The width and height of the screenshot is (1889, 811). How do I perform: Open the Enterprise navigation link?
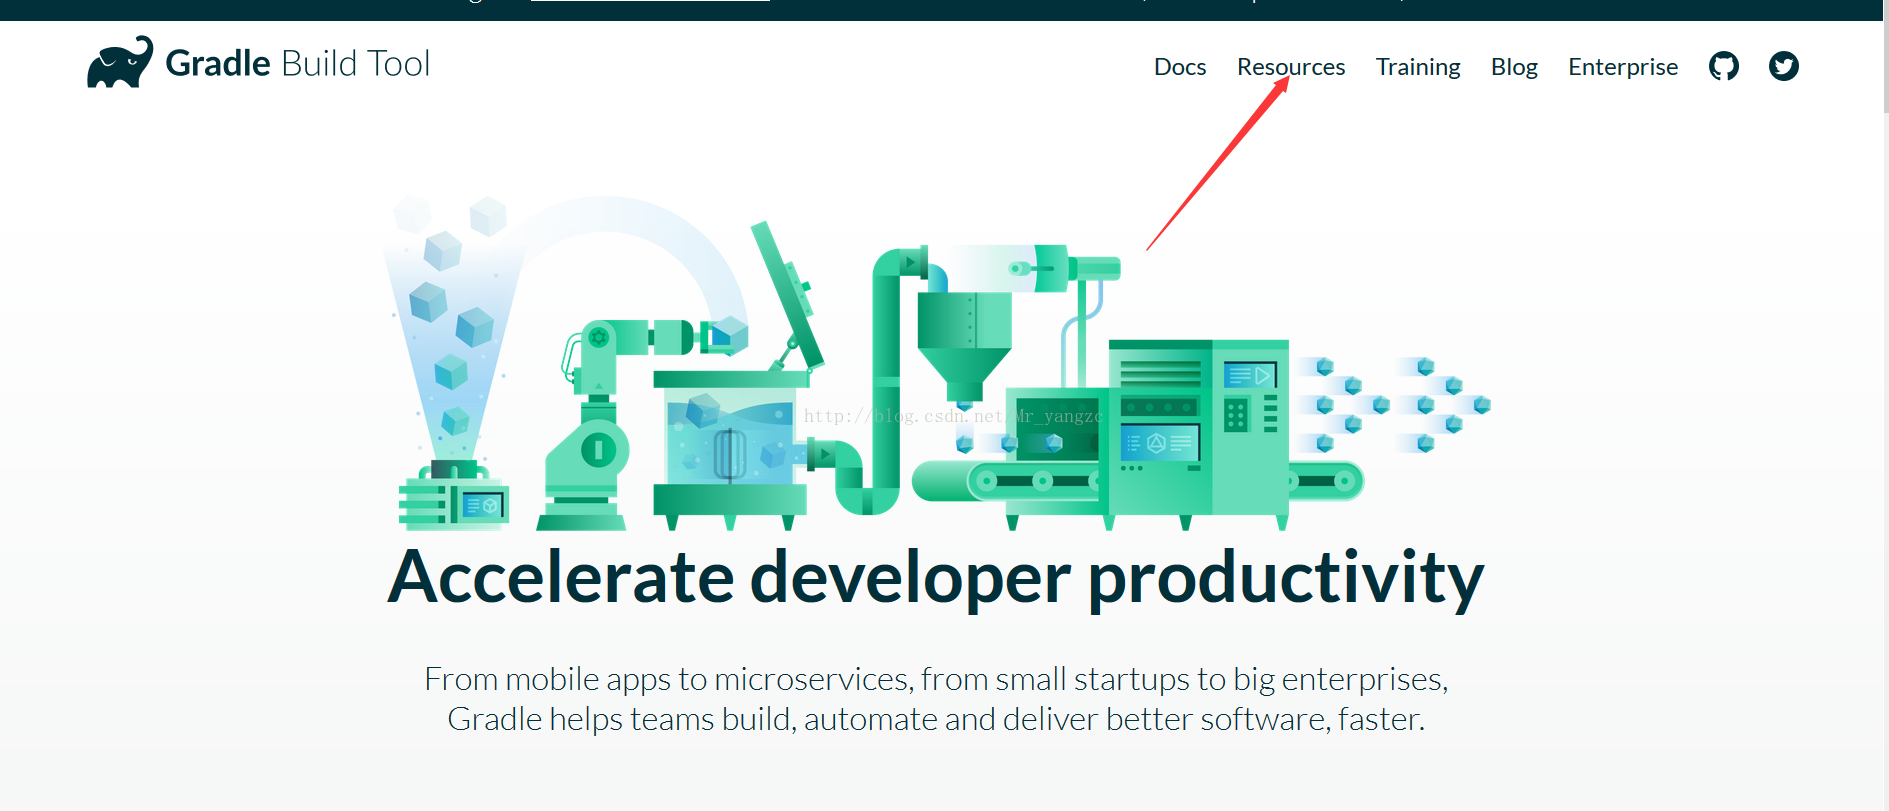point(1623,67)
